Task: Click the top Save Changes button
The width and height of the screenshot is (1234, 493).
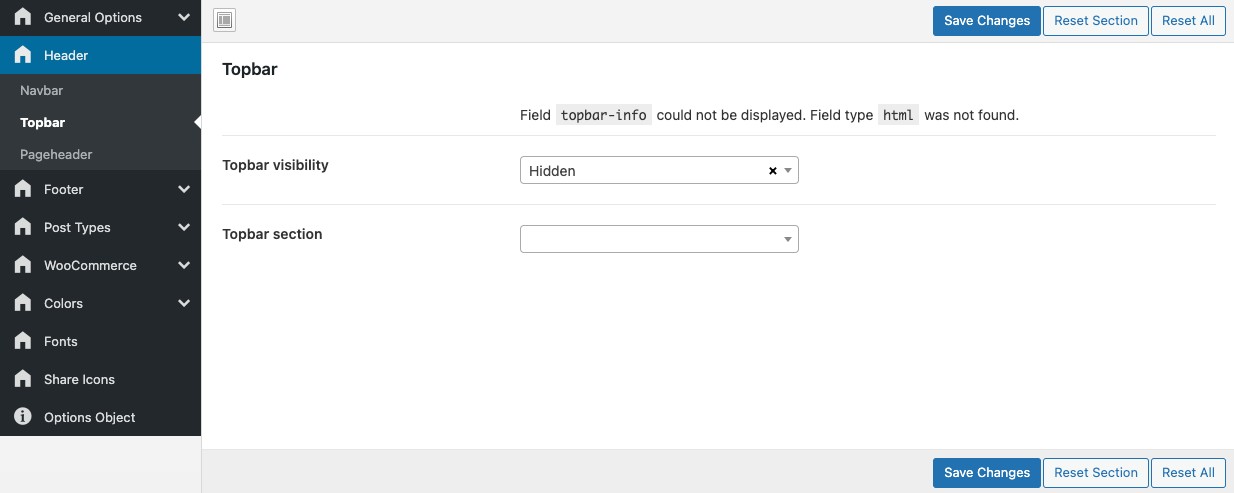Action: 987,21
